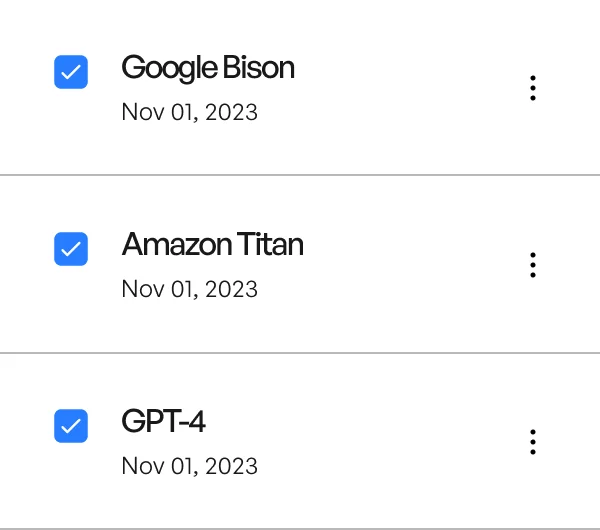Image resolution: width=600 pixels, height=530 pixels.
Task: Click the date under Google Bison
Action: point(189,112)
